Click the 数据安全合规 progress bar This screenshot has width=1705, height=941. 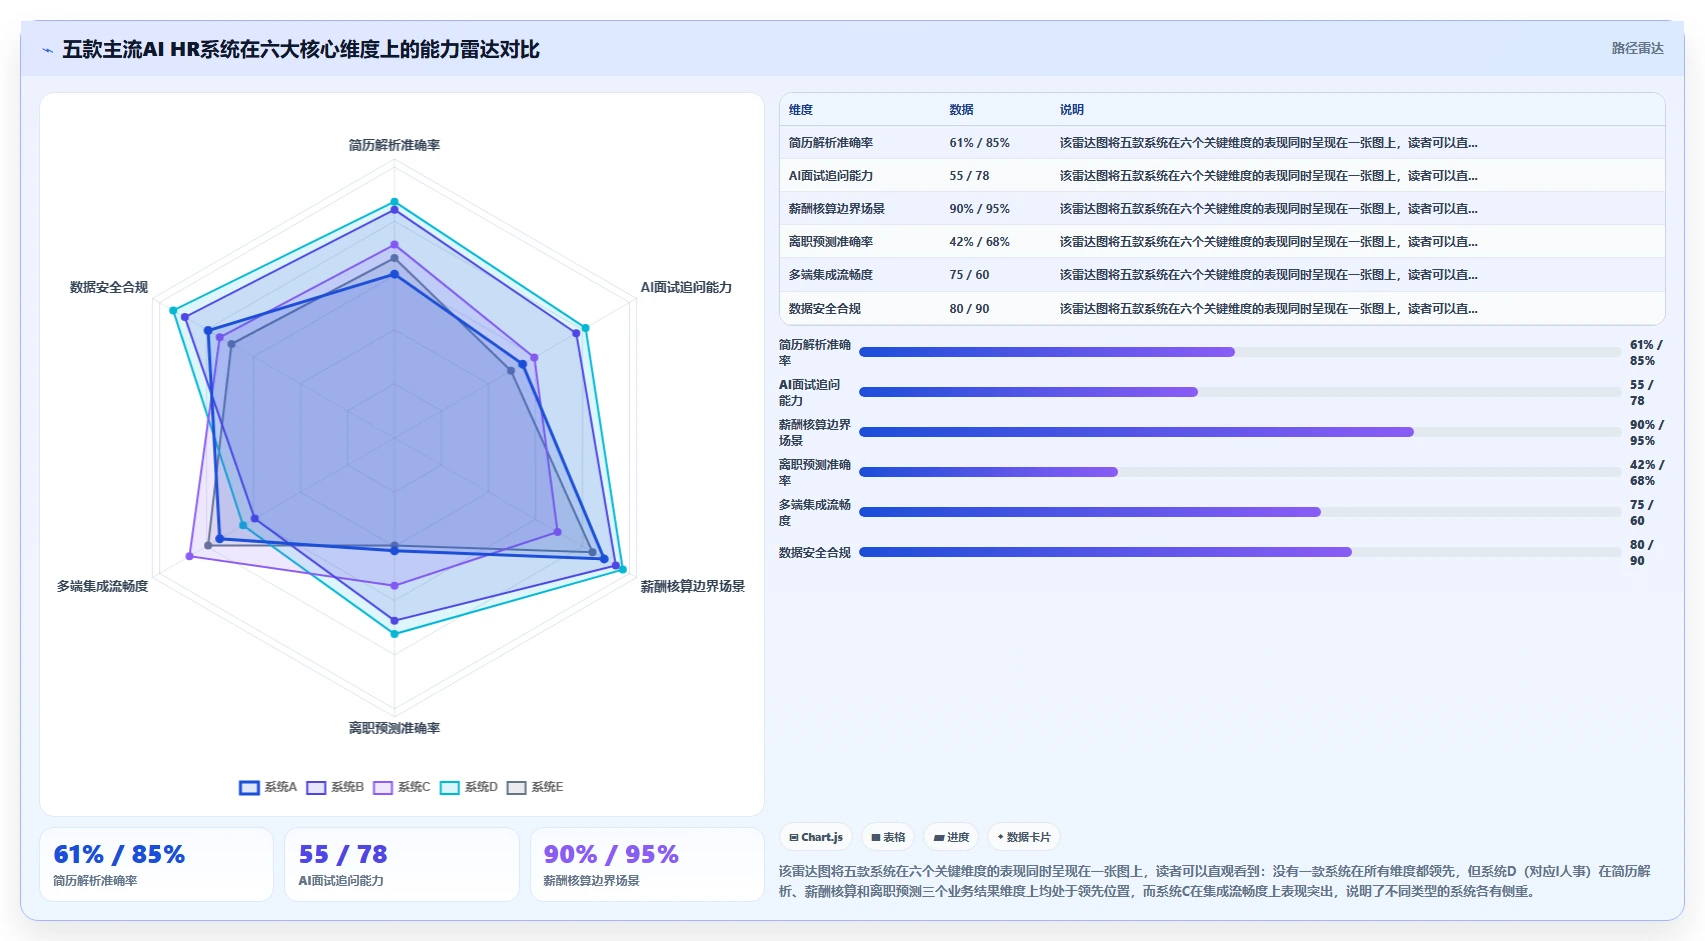tap(1240, 552)
